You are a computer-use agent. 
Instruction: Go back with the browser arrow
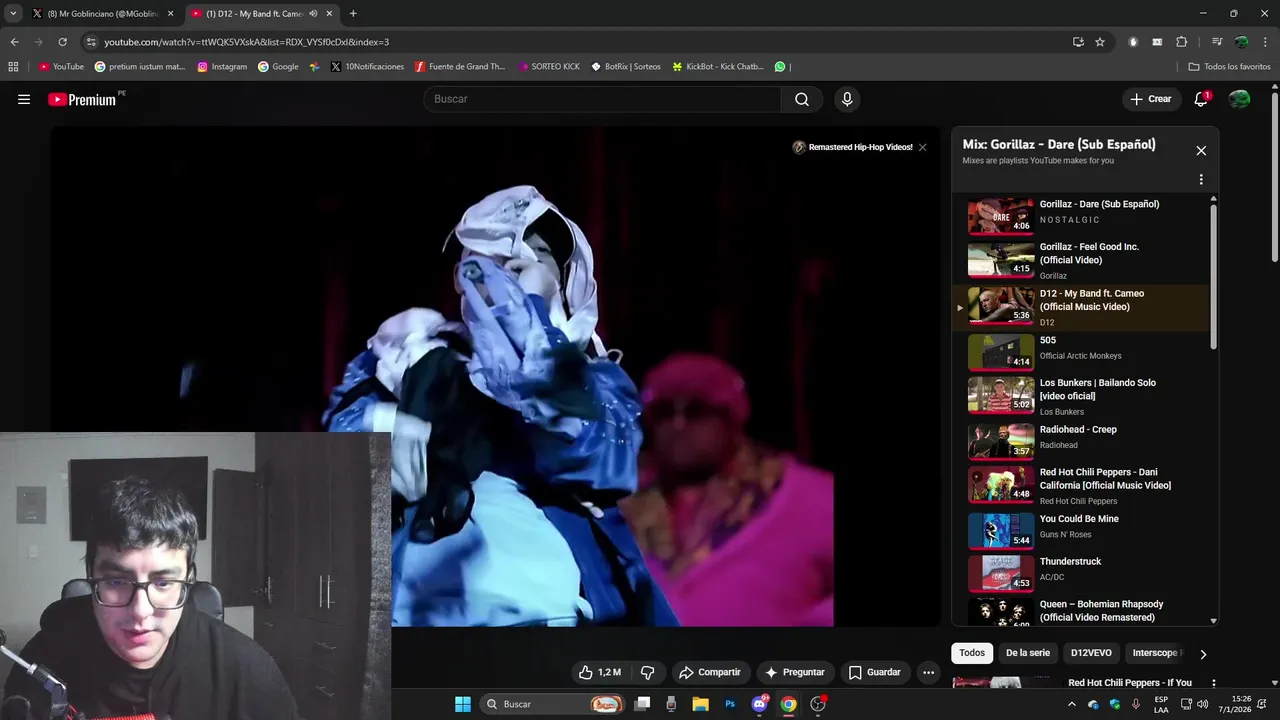[14, 42]
